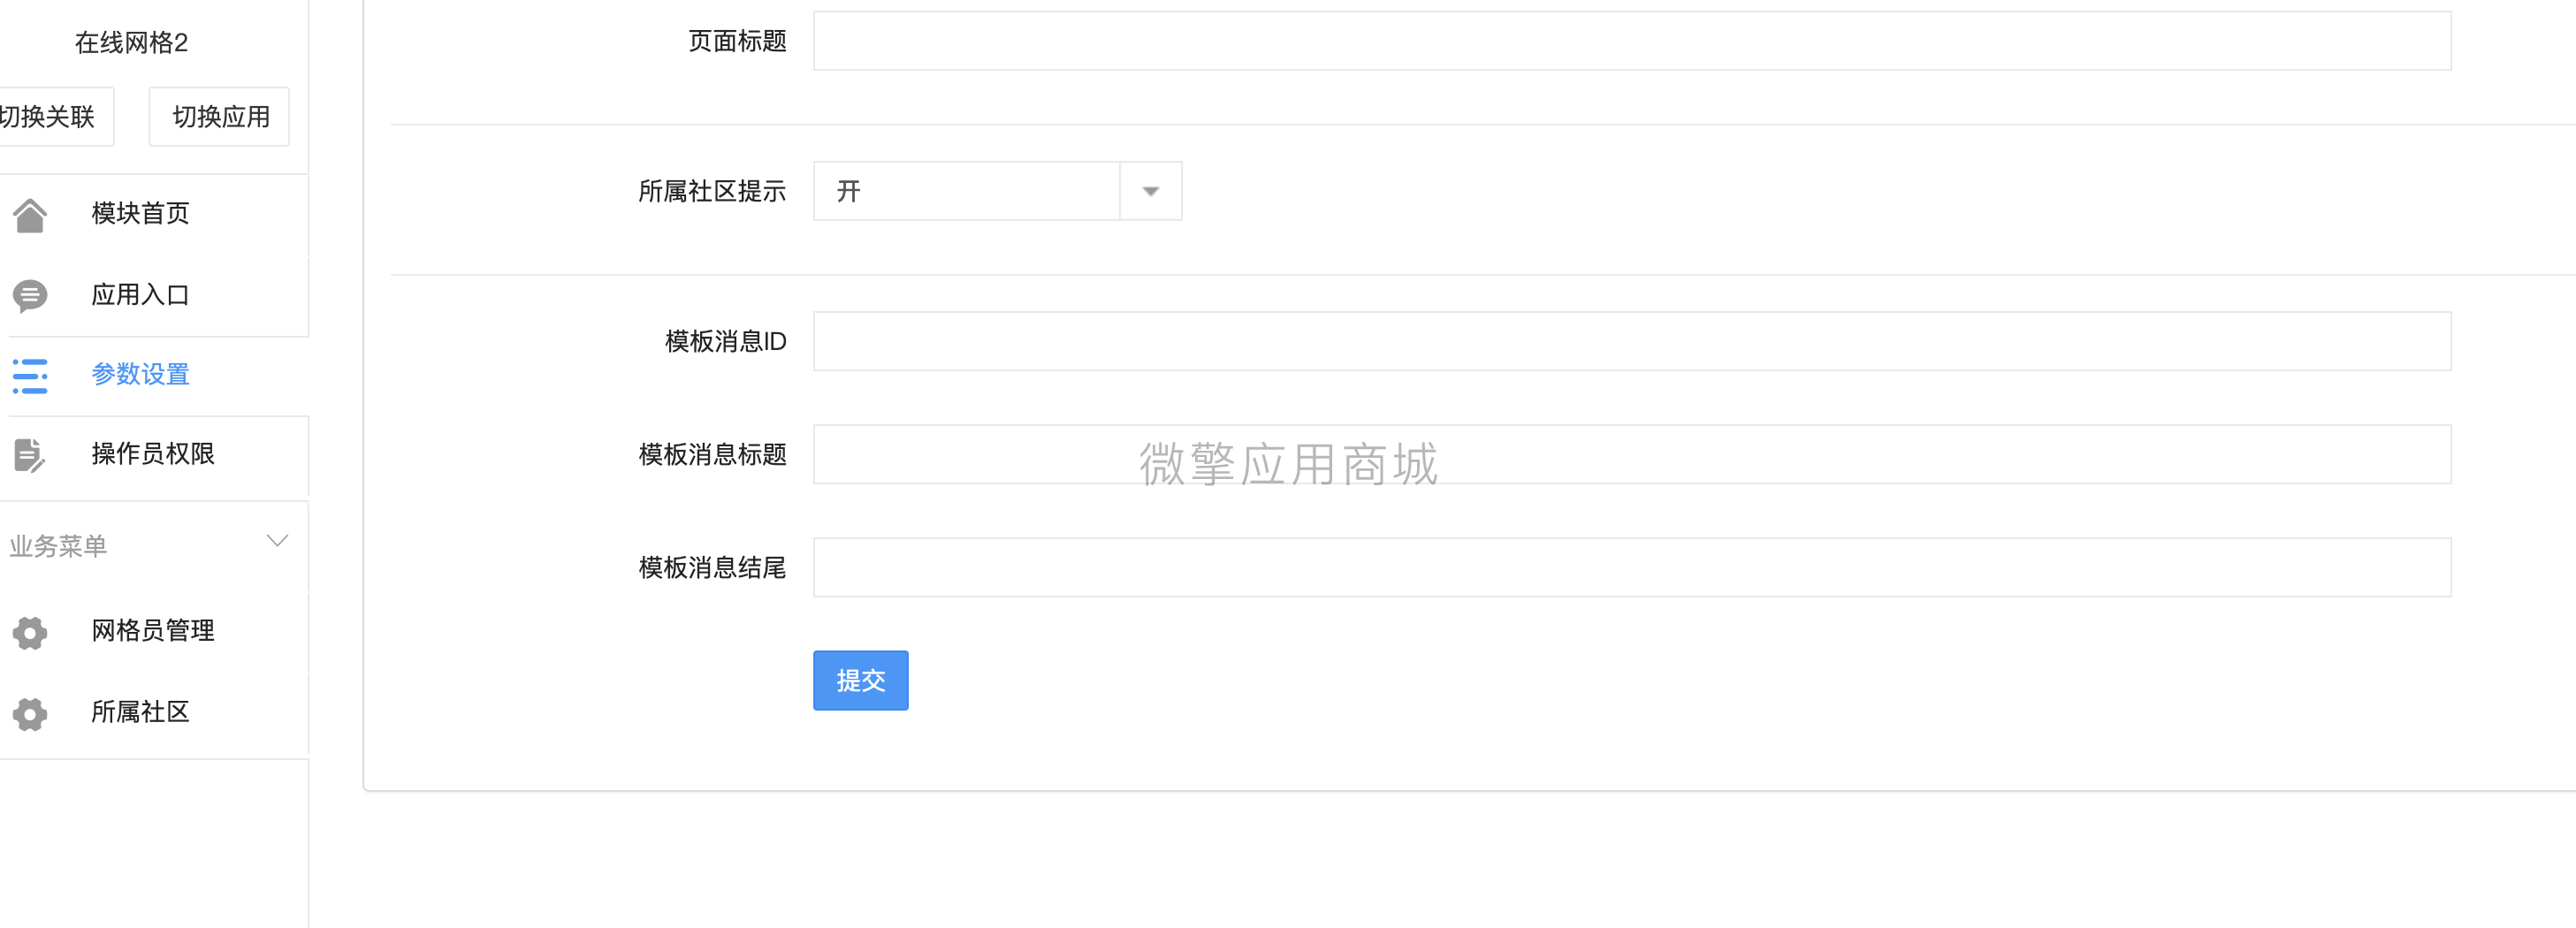Focus the 模板消息标题 input field
Image resolution: width=2576 pixels, height=928 pixels.
[x=1632, y=454]
